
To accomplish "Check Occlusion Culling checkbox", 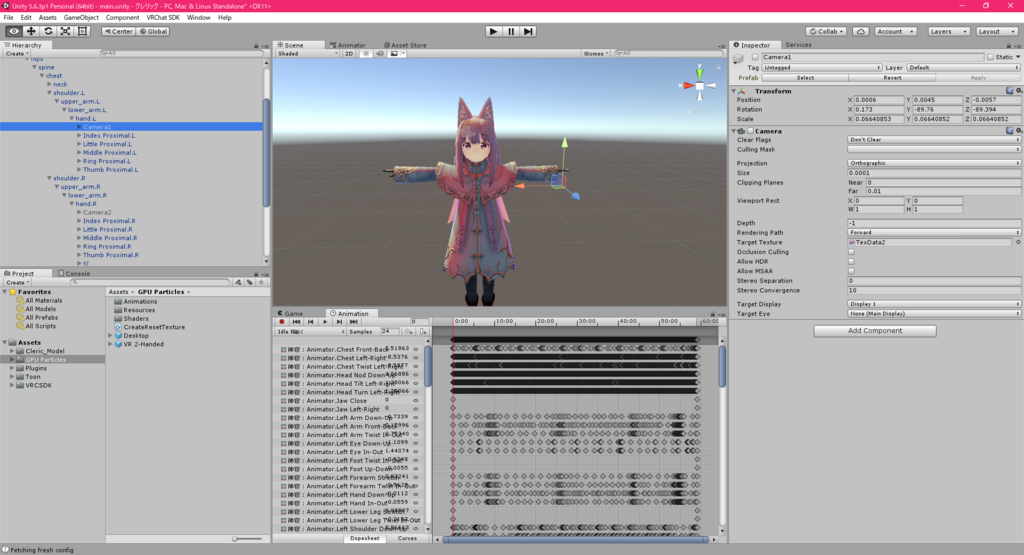I will tap(851, 252).
